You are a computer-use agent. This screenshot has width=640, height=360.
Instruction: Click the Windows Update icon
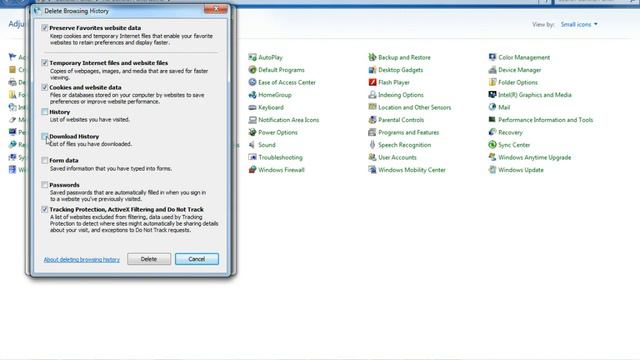[492, 170]
